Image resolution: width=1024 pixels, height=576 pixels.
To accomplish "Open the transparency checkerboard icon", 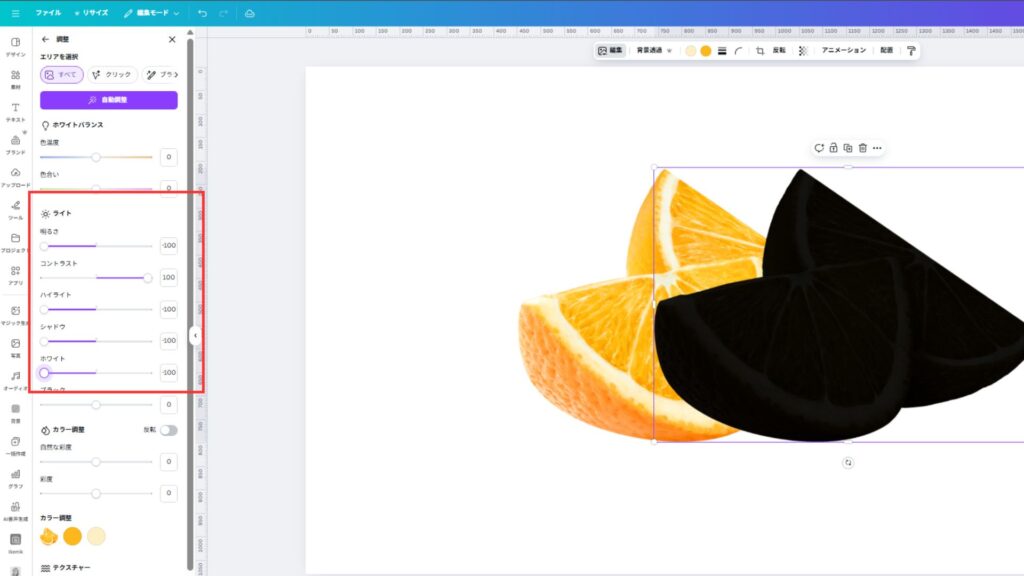I will coord(802,50).
